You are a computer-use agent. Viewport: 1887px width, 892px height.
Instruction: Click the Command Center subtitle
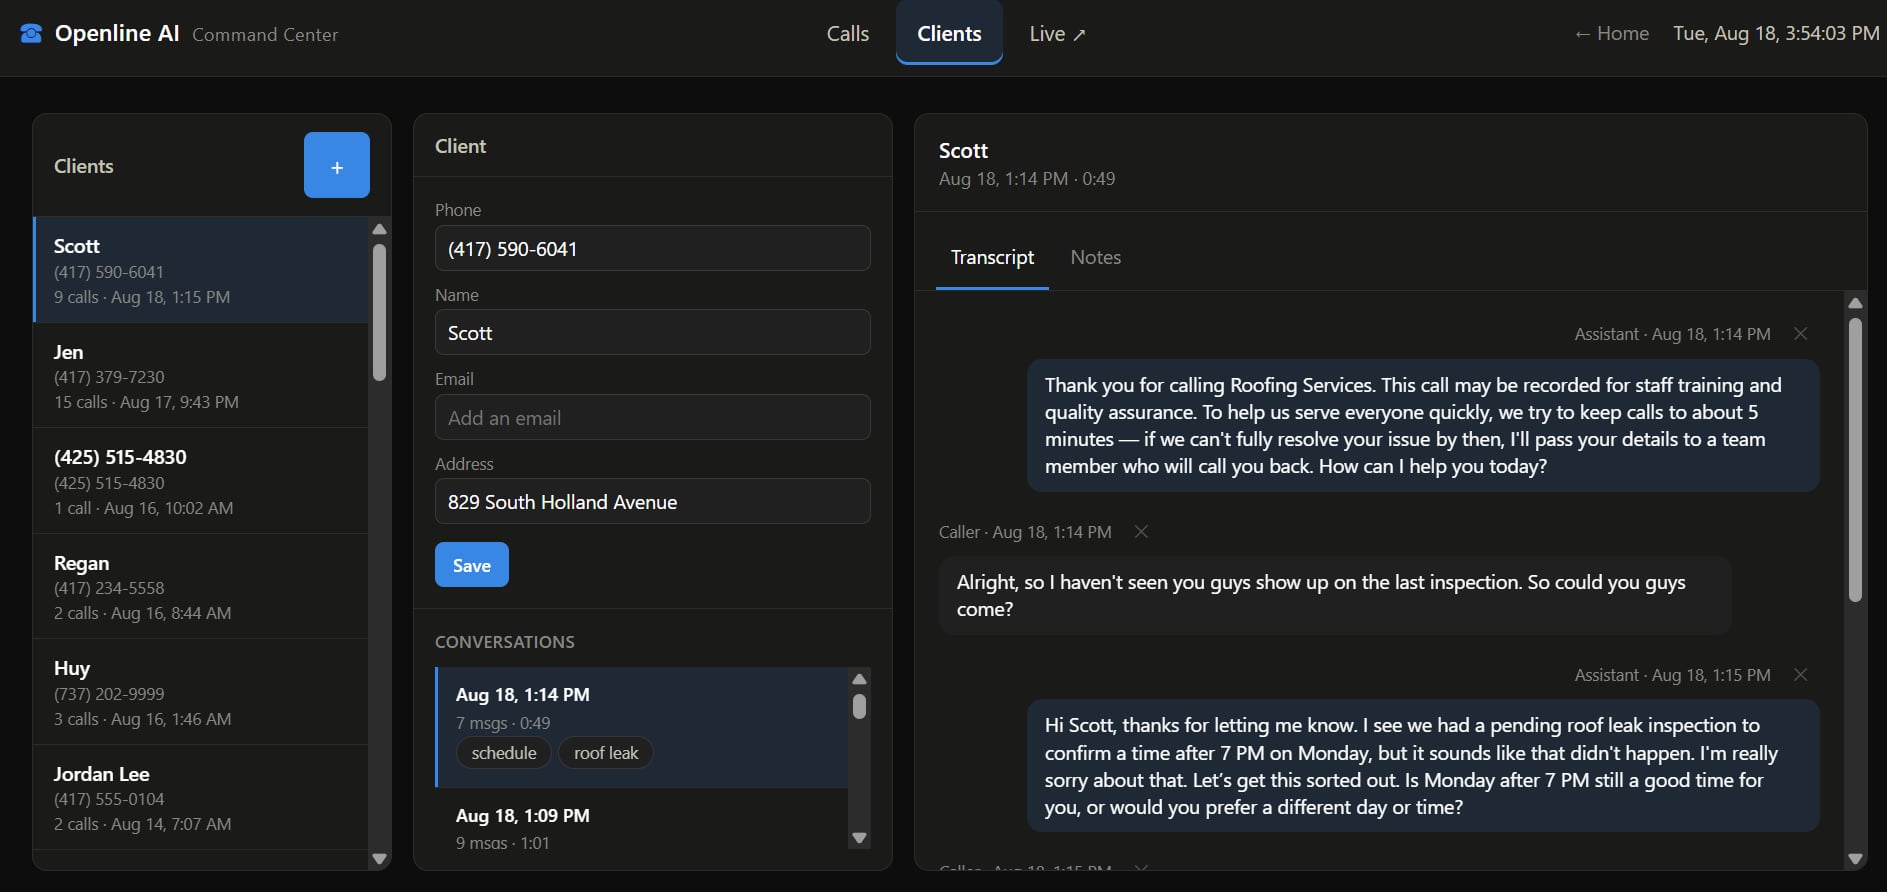(265, 35)
